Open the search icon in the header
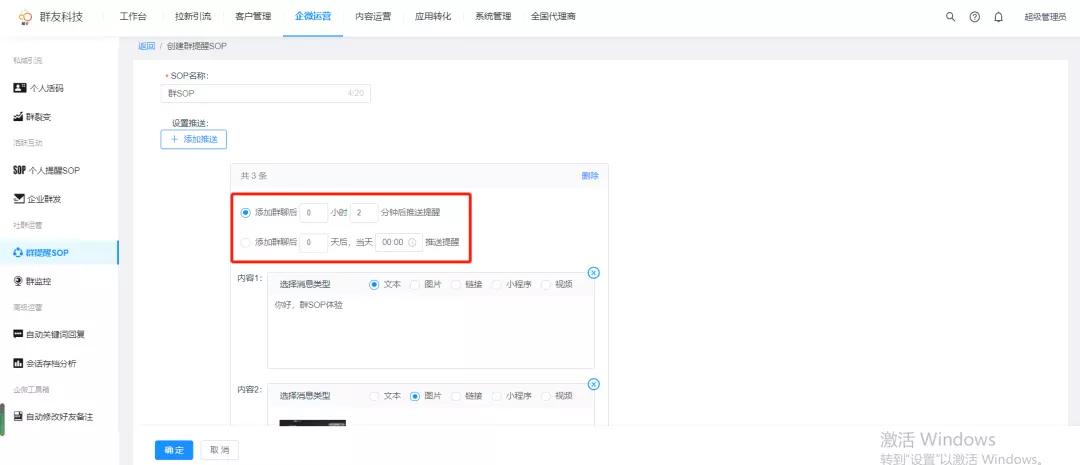 [951, 17]
